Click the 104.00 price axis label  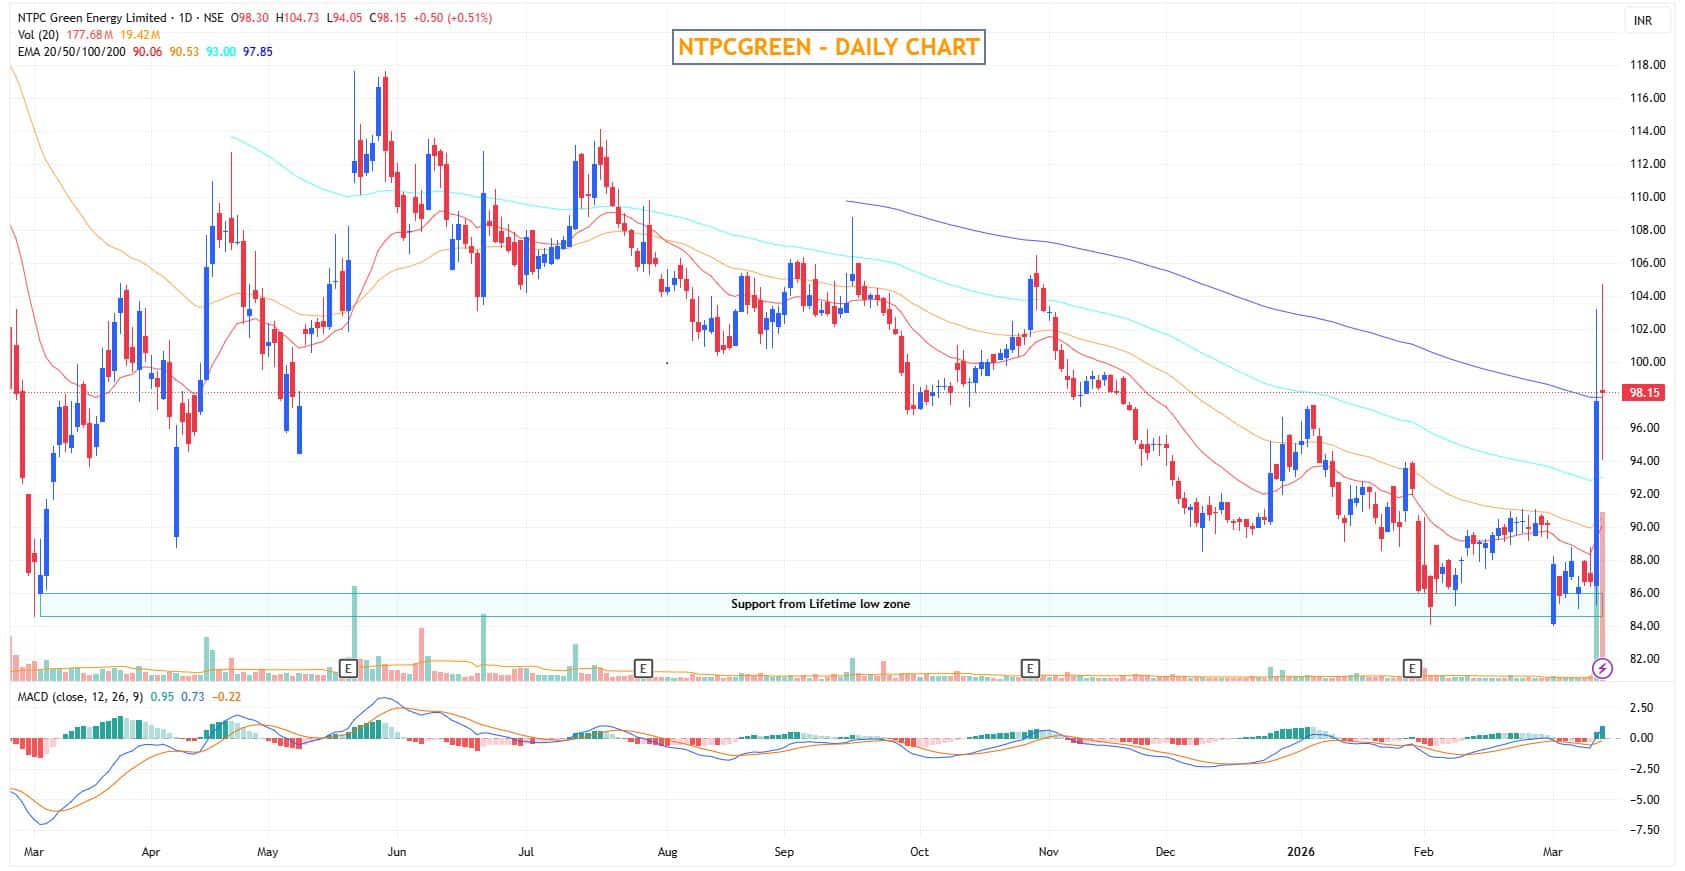(x=1647, y=296)
